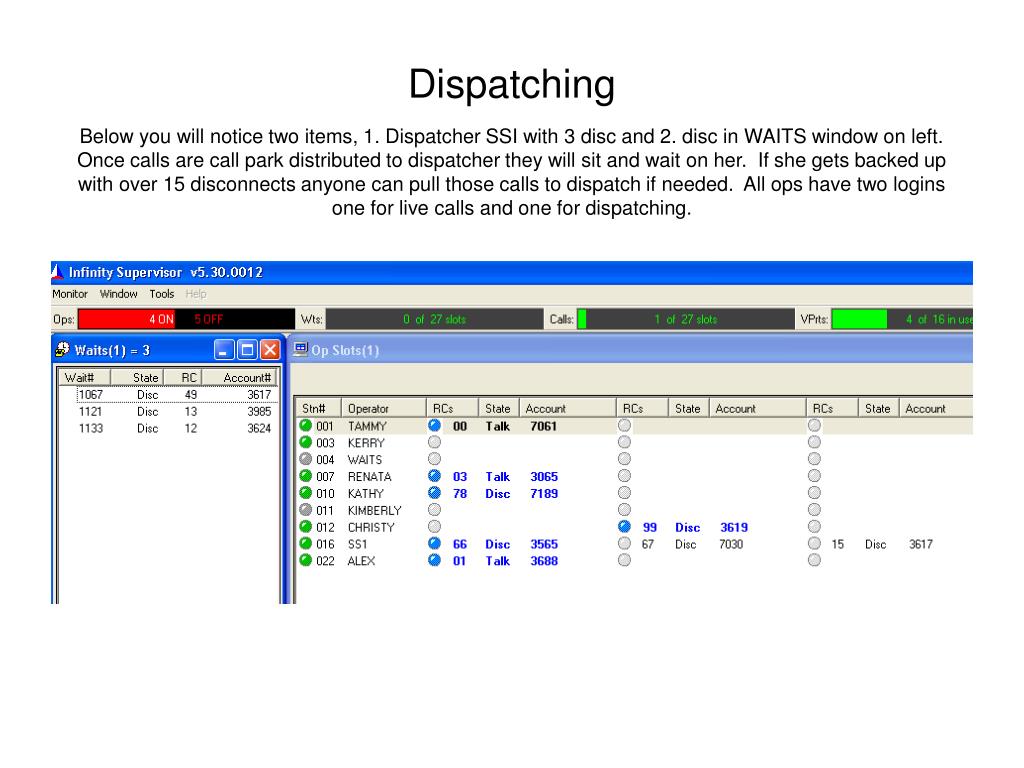This screenshot has height=768, width=1024.
Task: Click SS1's third-slot indicator beside 15
Action: tap(814, 543)
